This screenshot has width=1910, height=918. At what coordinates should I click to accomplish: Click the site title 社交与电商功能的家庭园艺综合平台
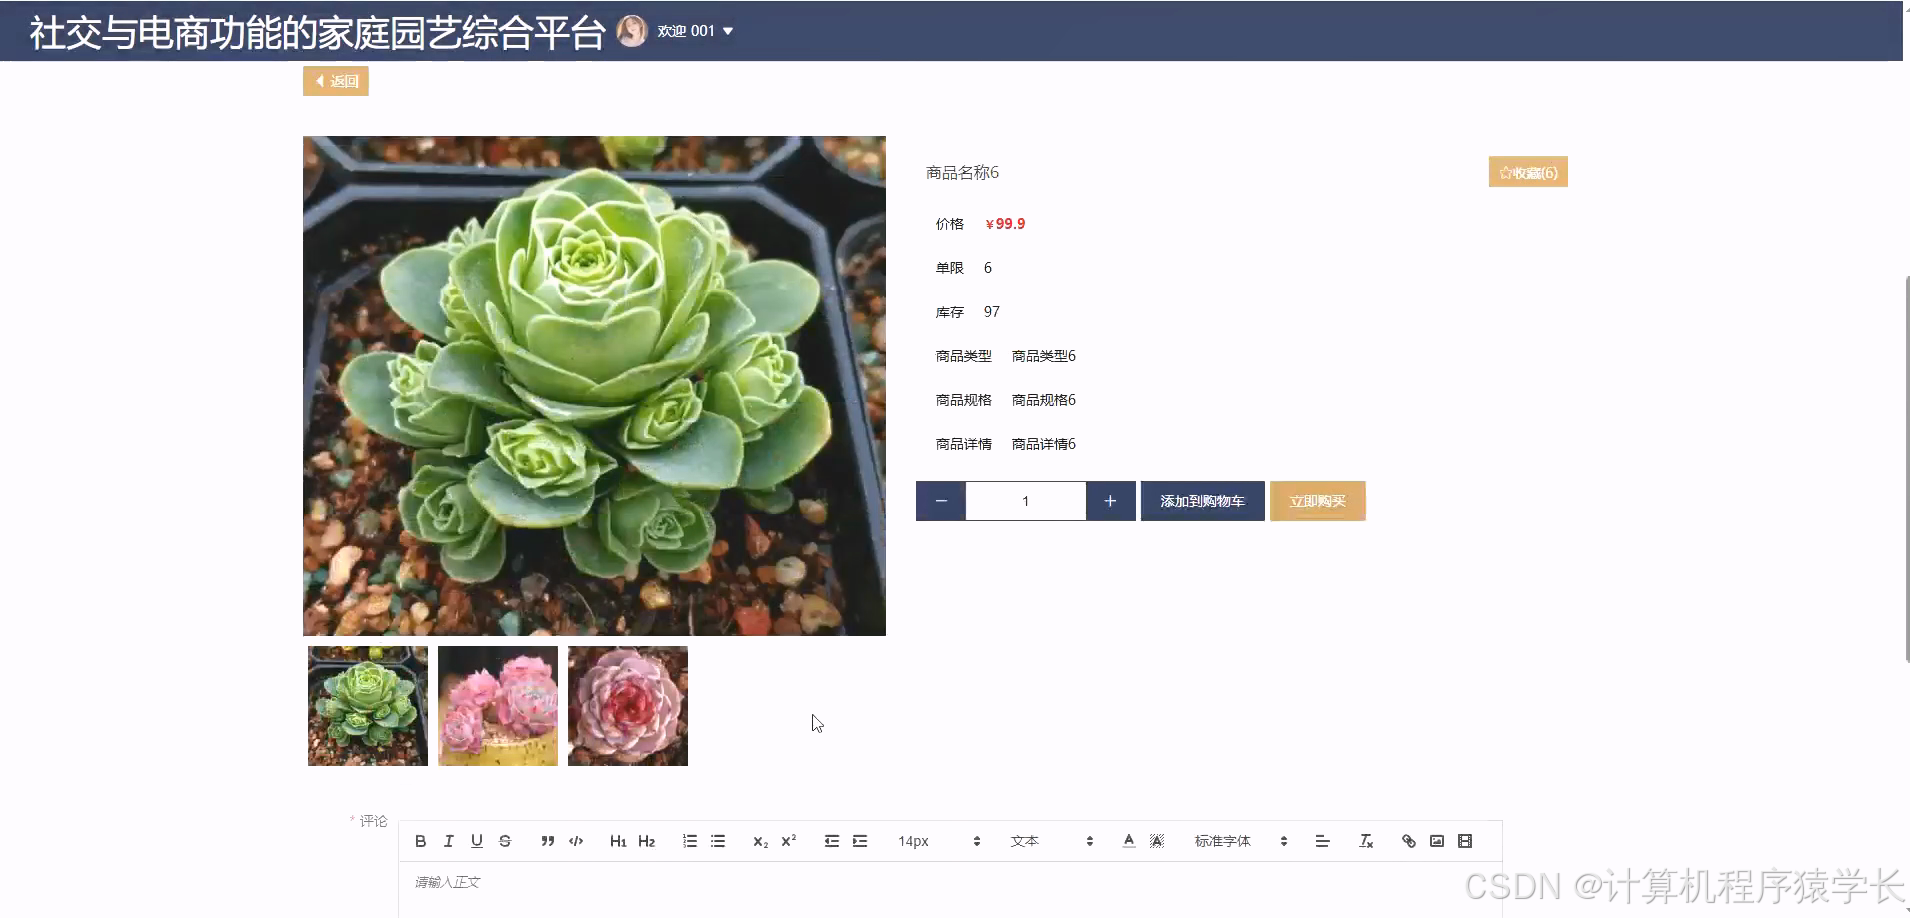(x=317, y=32)
